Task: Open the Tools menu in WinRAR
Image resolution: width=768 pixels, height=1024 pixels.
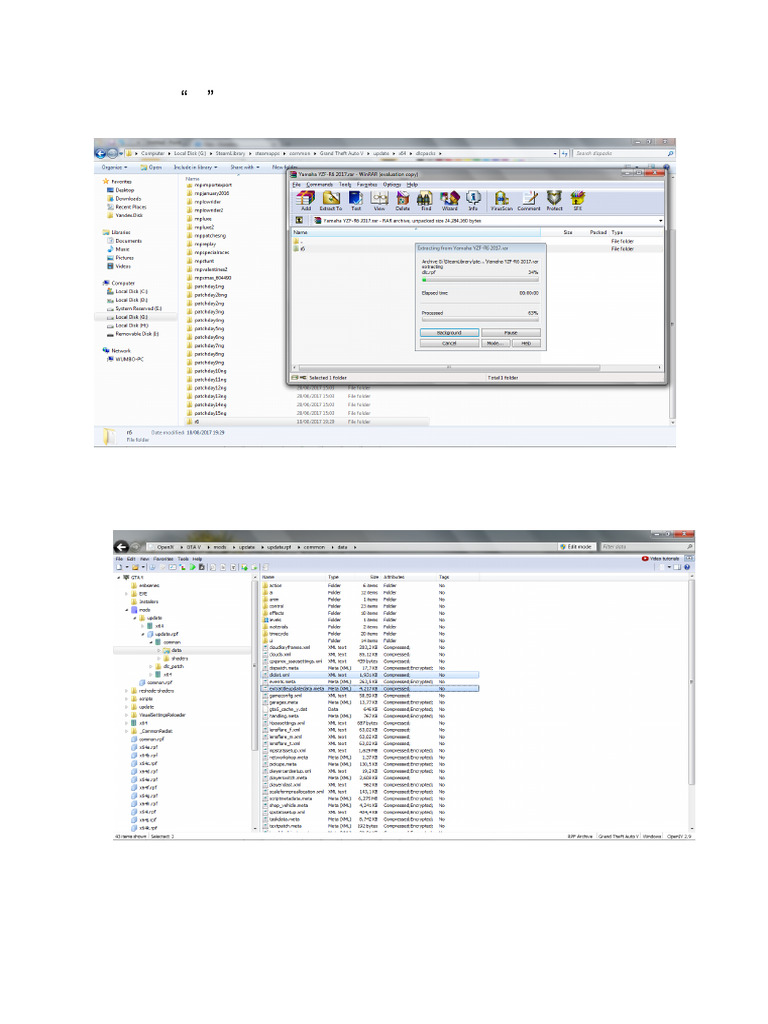Action: point(345,185)
